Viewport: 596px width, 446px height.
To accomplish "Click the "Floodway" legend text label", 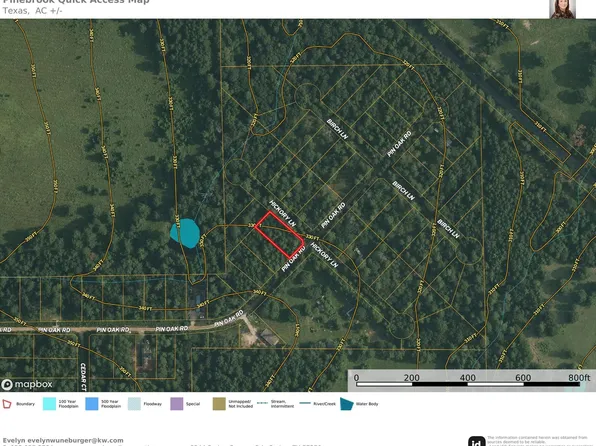I will coord(152,404).
